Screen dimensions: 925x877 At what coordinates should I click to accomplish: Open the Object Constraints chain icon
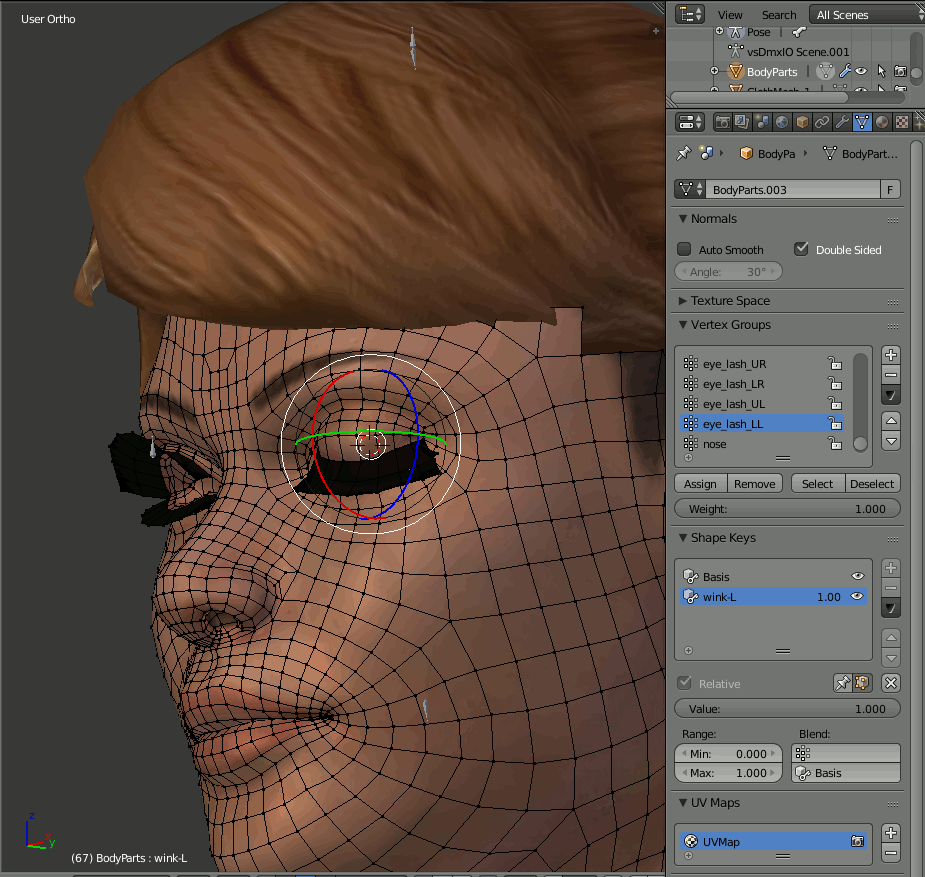[822, 122]
